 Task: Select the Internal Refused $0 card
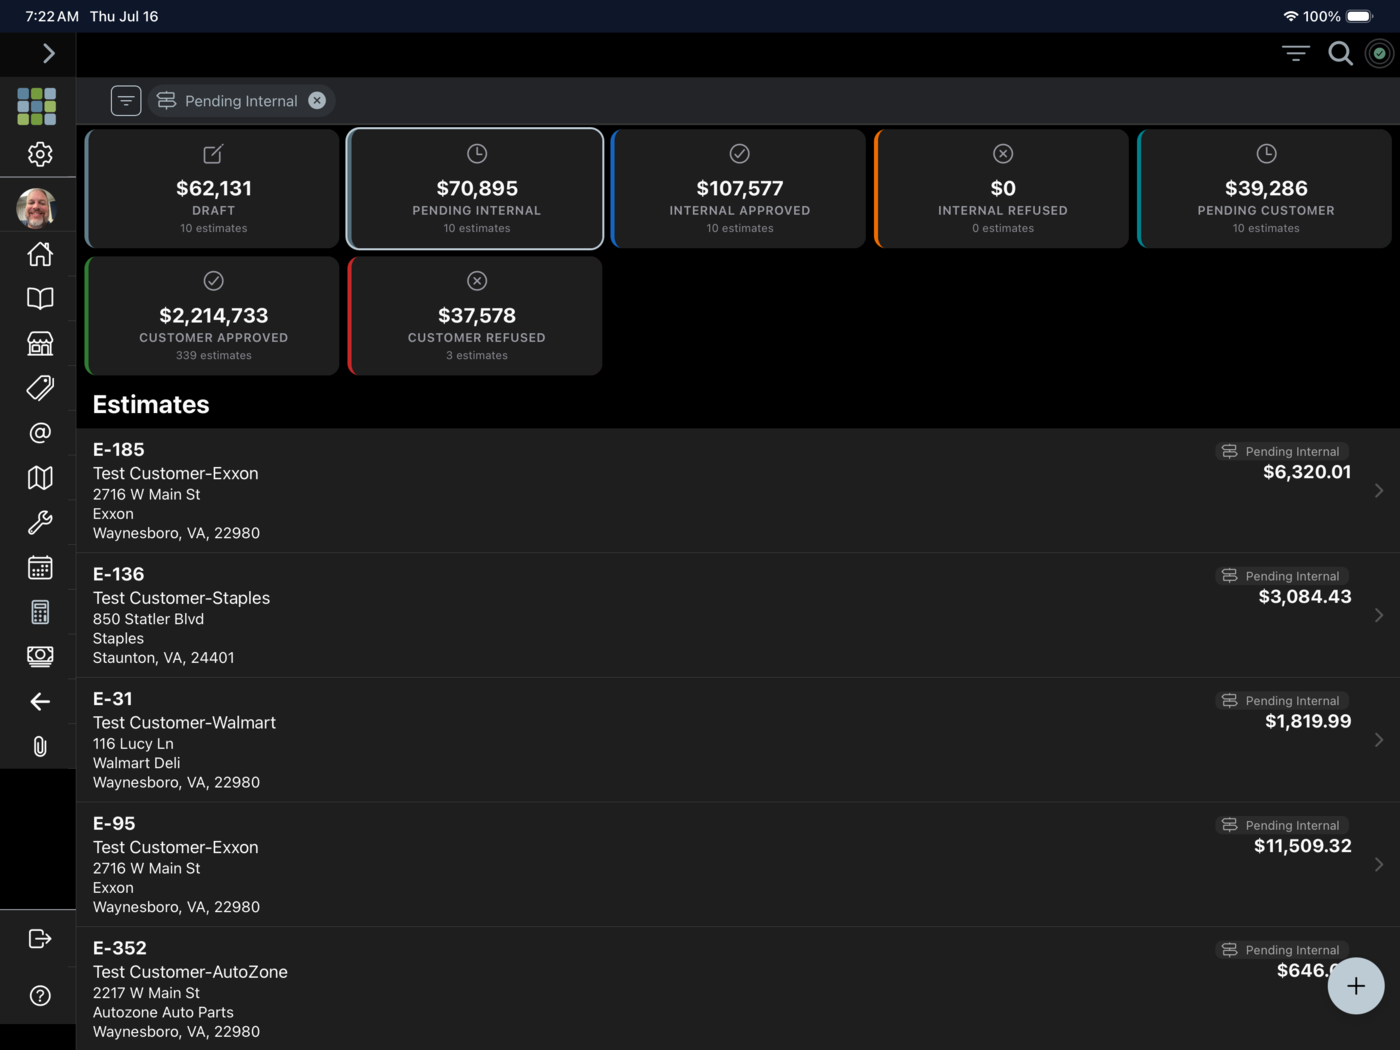[1001, 189]
